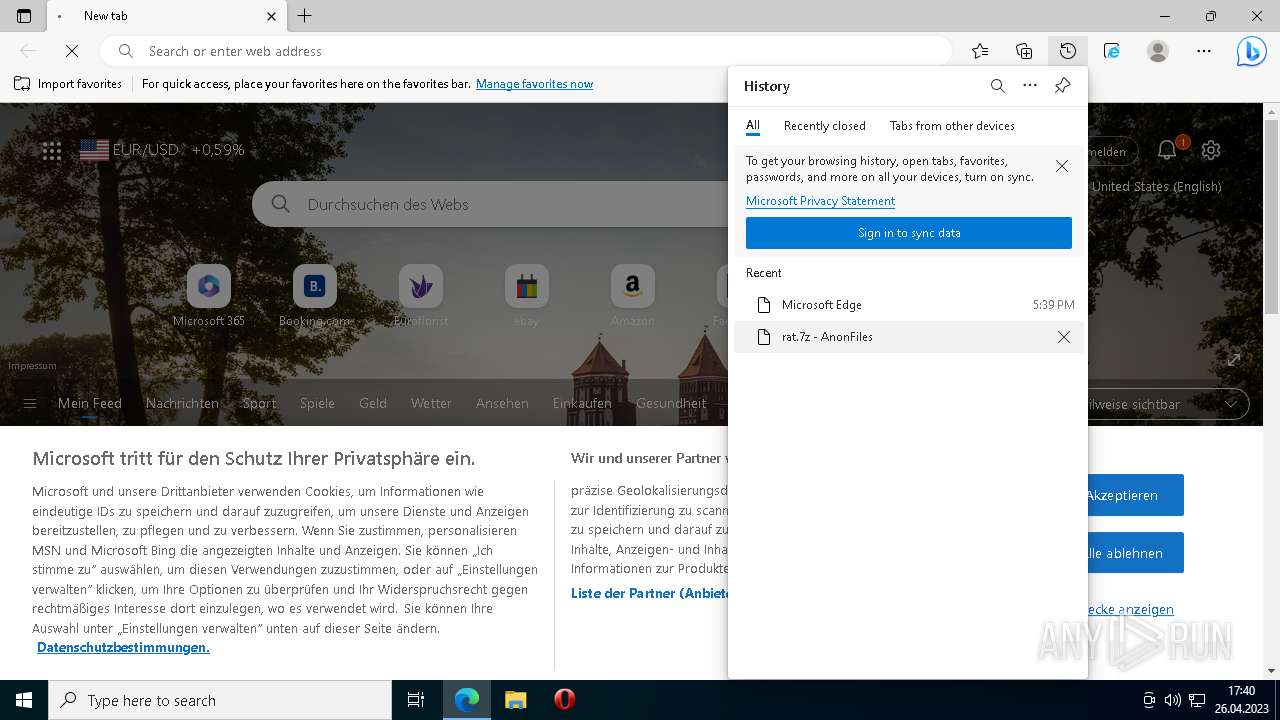Dismiss the sync notice banner

[x=1062, y=166]
